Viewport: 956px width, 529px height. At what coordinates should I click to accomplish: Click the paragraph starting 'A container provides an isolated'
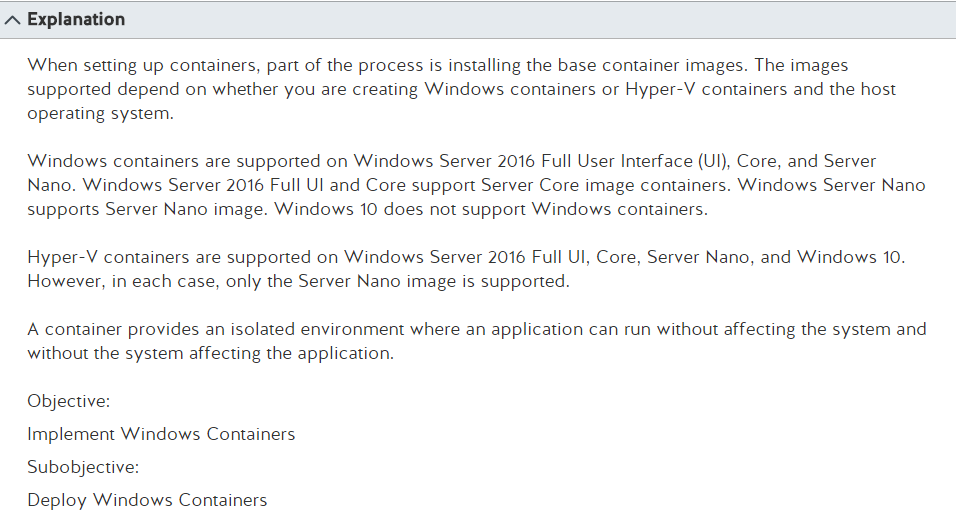pos(477,341)
